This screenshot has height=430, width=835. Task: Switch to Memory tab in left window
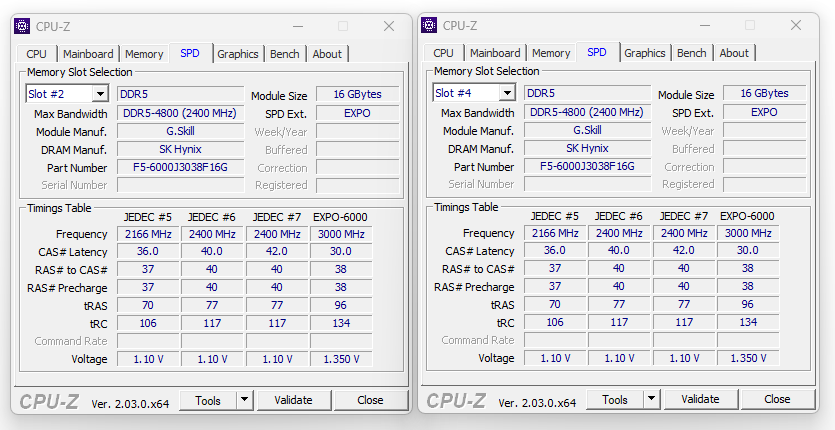tap(144, 54)
